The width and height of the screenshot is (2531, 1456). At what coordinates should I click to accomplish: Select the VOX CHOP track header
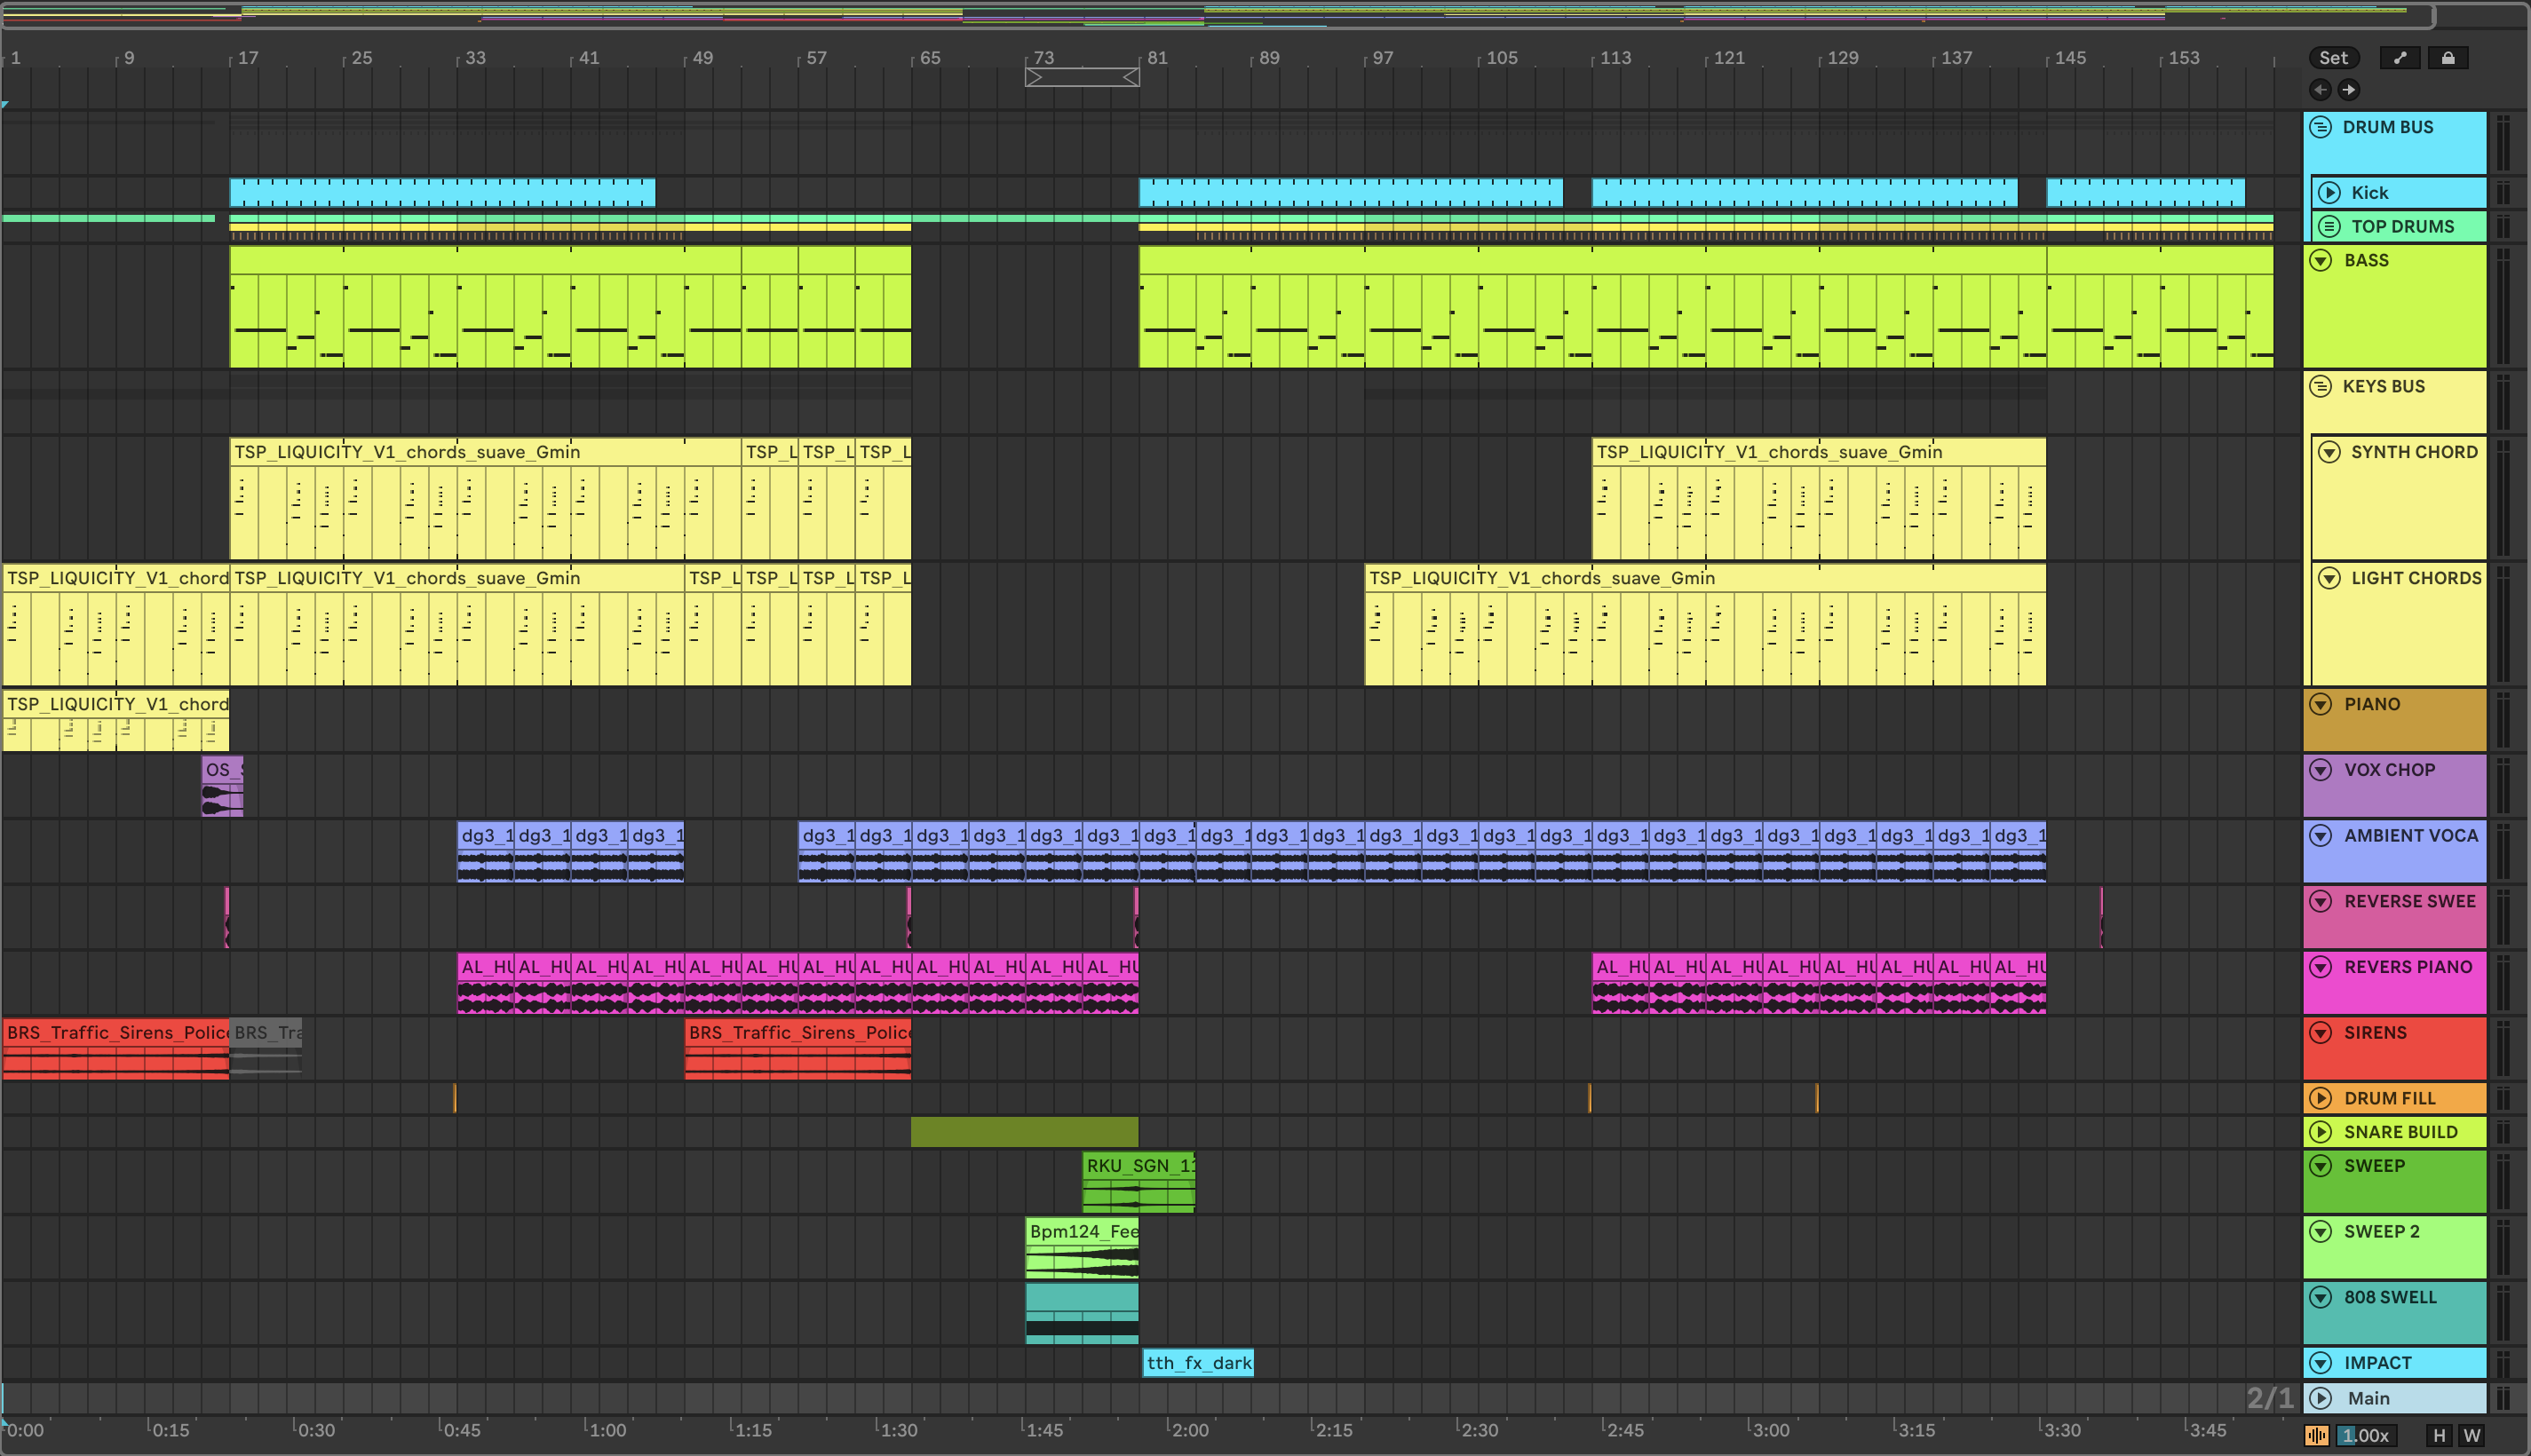point(2389,769)
